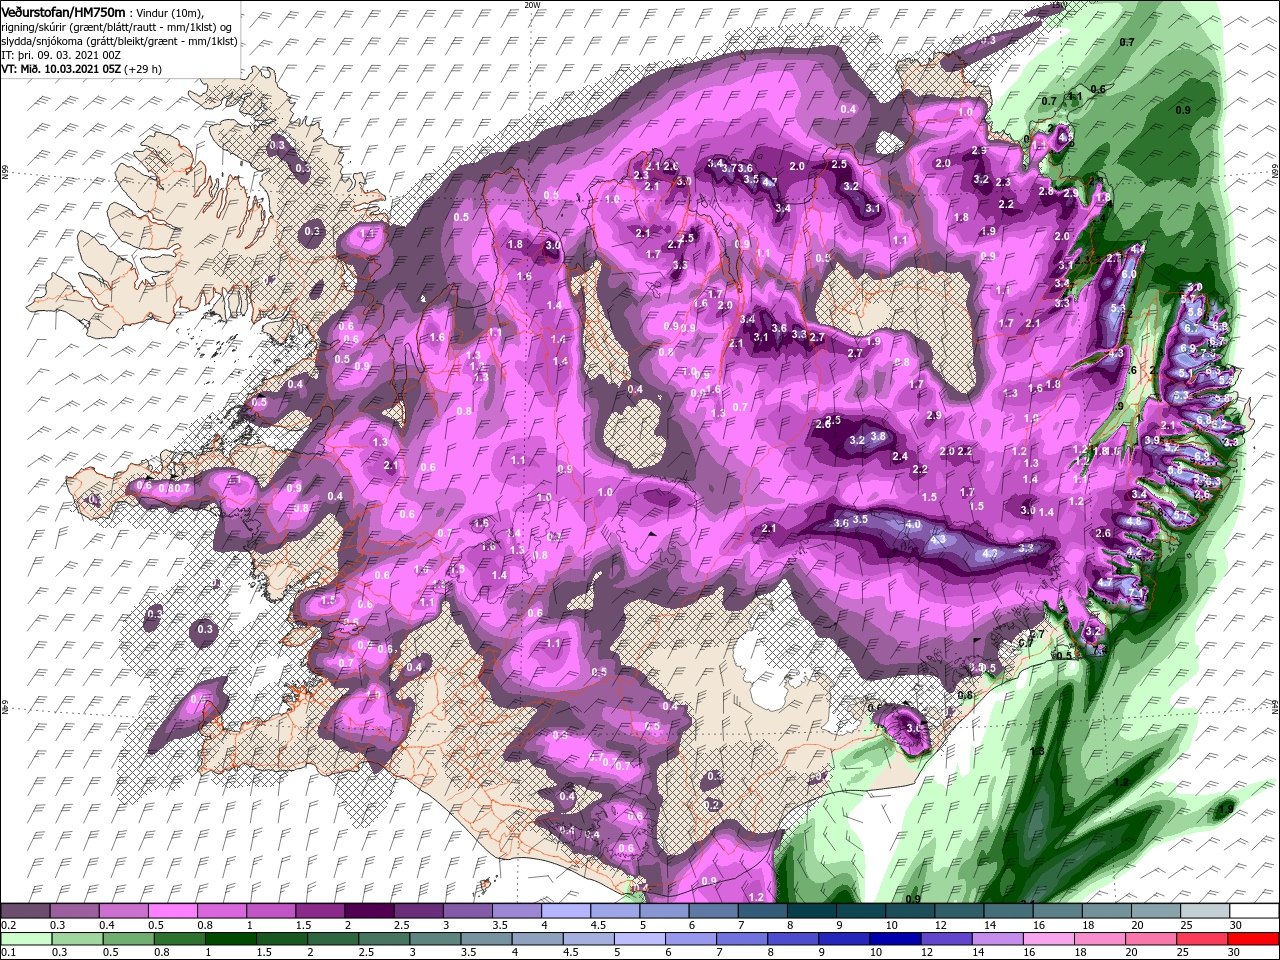The height and width of the screenshot is (960, 1280).
Task: Select the snow scale swatch between 0.2 and 0.3
Action: pyautogui.click(x=25, y=910)
